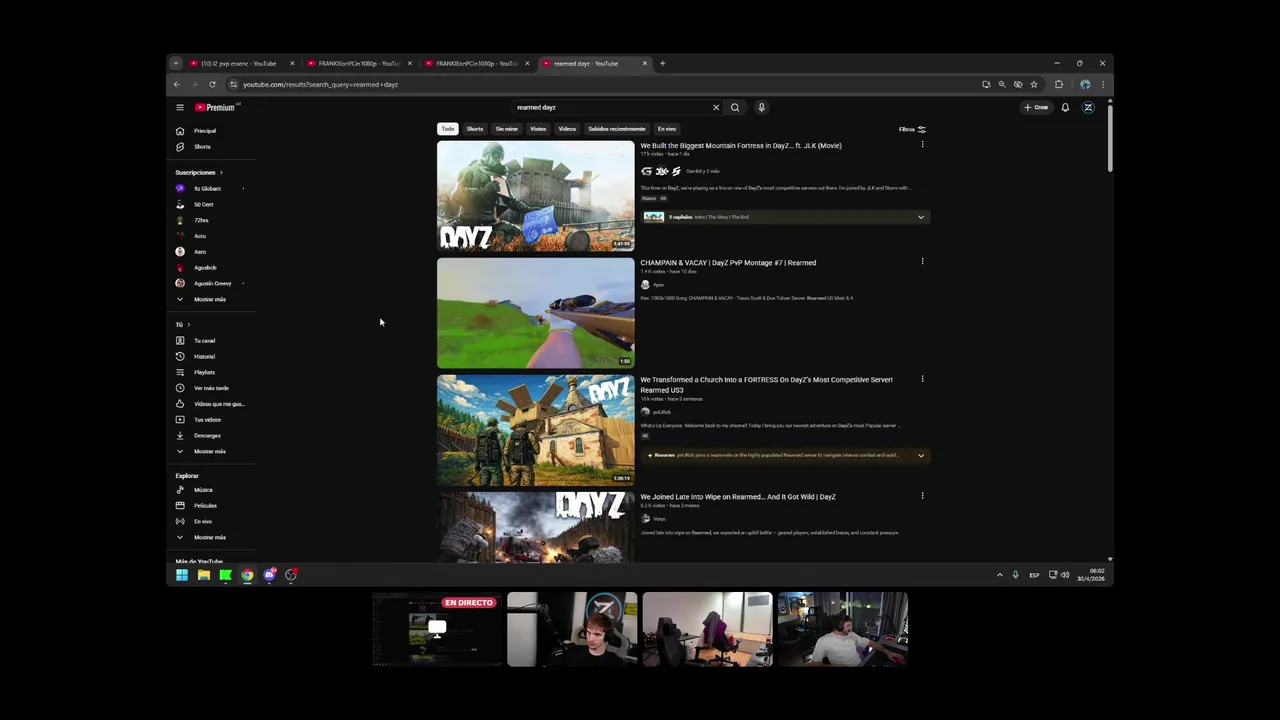The width and height of the screenshot is (1280, 720).
Task: Open 'We Joined Late Into Wipe' video title
Action: pyautogui.click(x=738, y=497)
